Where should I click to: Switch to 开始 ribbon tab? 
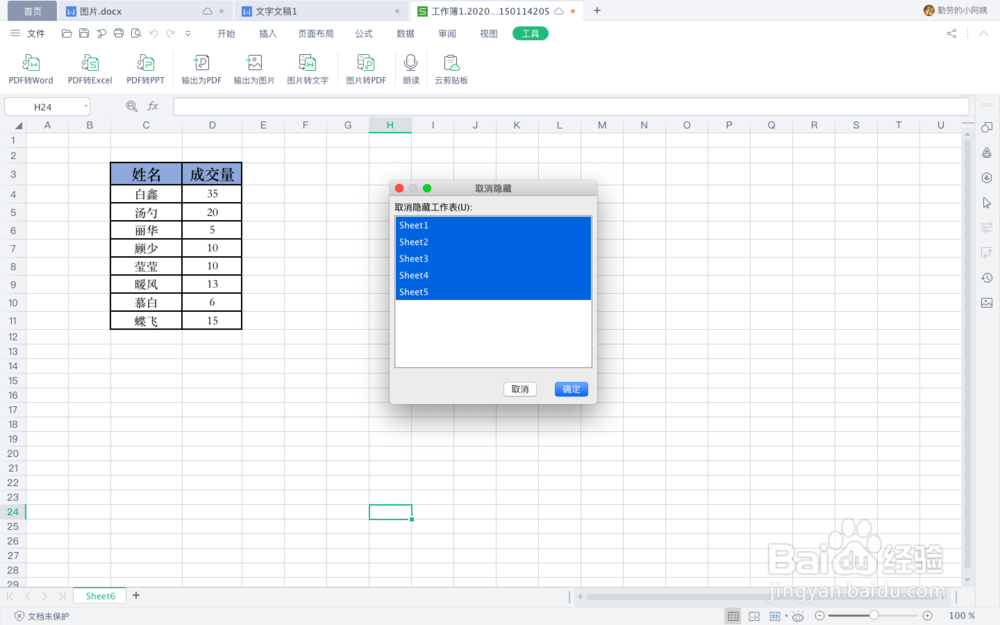click(226, 33)
